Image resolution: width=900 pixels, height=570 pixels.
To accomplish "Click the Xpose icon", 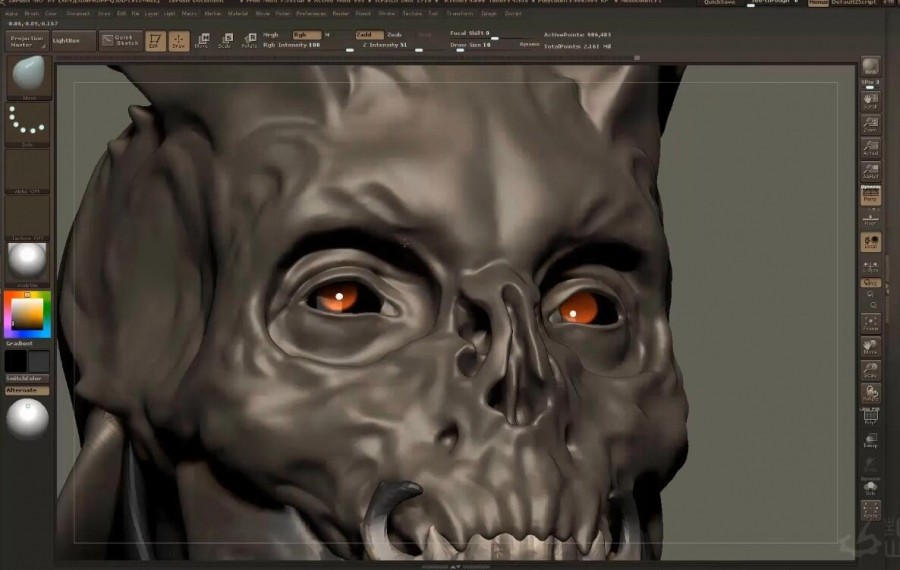I will click(871, 510).
